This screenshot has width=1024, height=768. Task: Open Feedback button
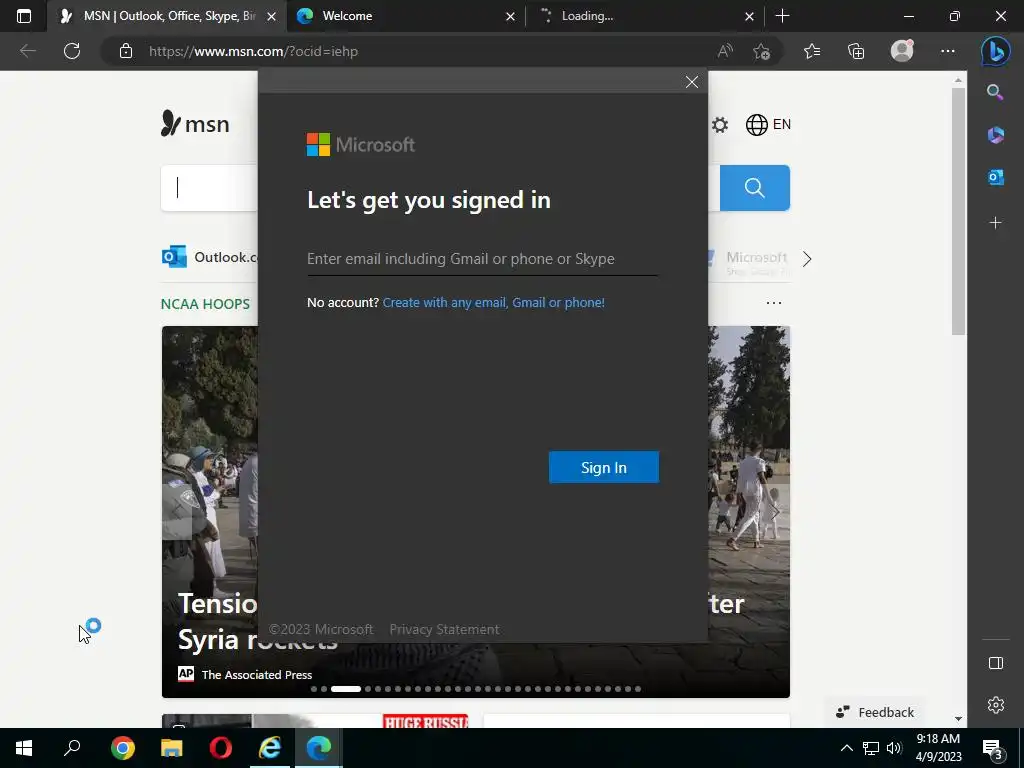point(874,712)
